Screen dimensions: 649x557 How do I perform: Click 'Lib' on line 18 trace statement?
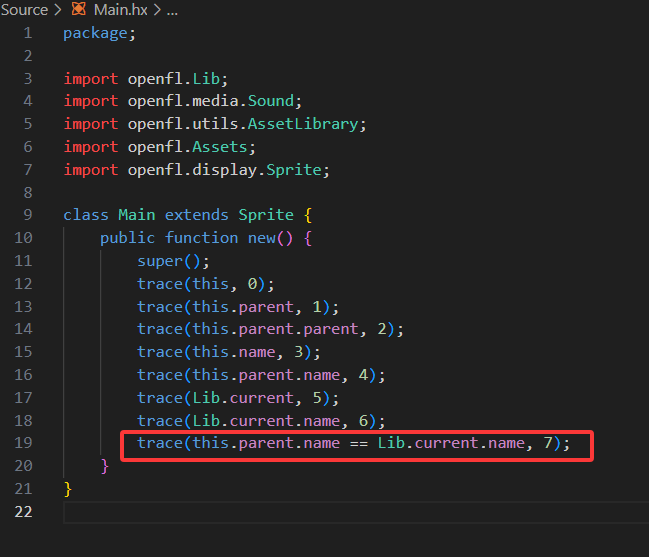(x=206, y=421)
